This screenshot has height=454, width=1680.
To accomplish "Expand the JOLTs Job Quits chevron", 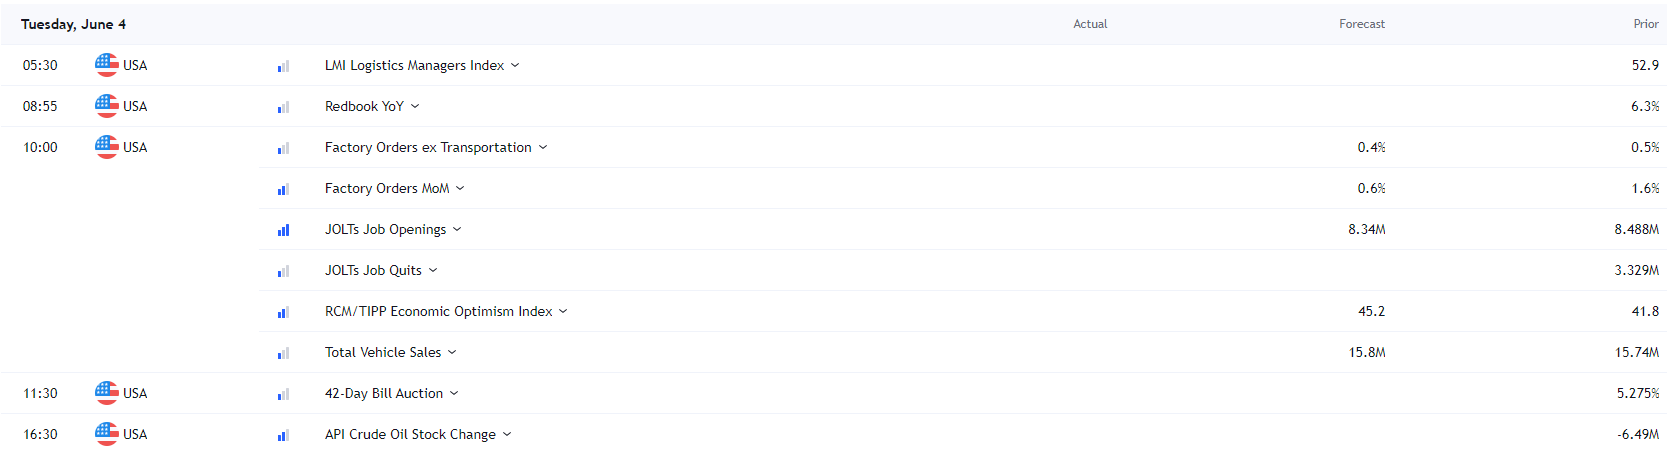I will pos(433,270).
